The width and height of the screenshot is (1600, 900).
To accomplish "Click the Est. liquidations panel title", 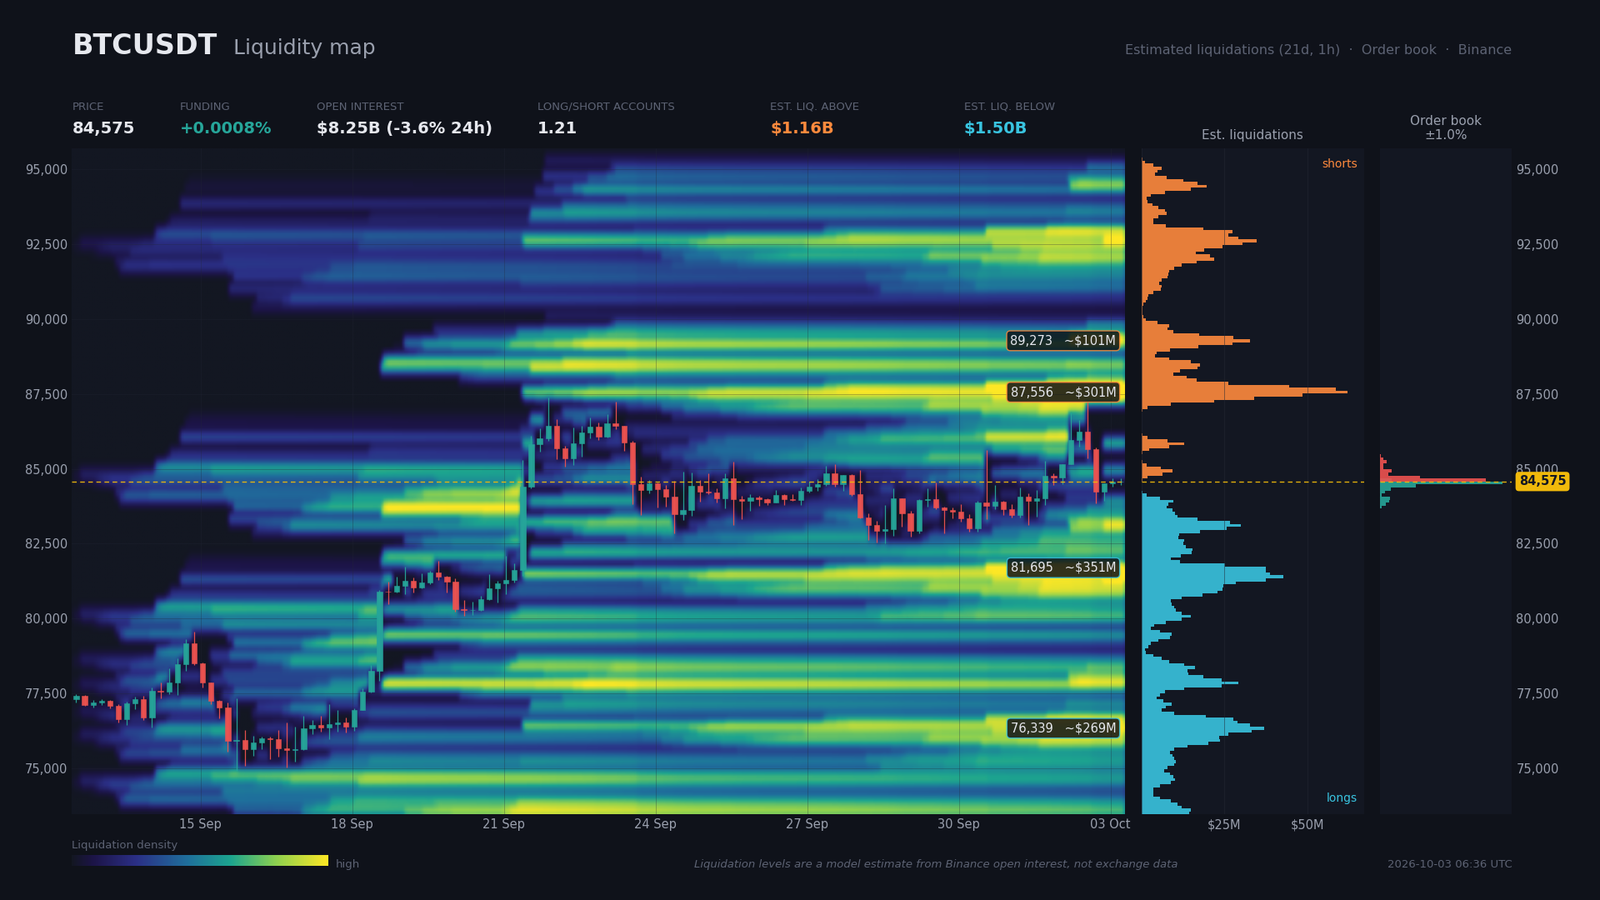I will point(1252,135).
